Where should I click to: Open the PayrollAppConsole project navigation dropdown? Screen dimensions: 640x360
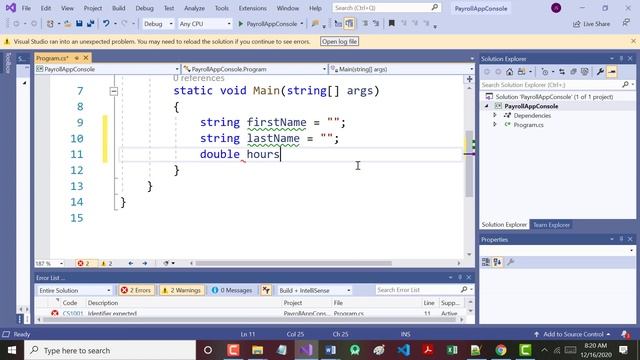click(x=107, y=69)
